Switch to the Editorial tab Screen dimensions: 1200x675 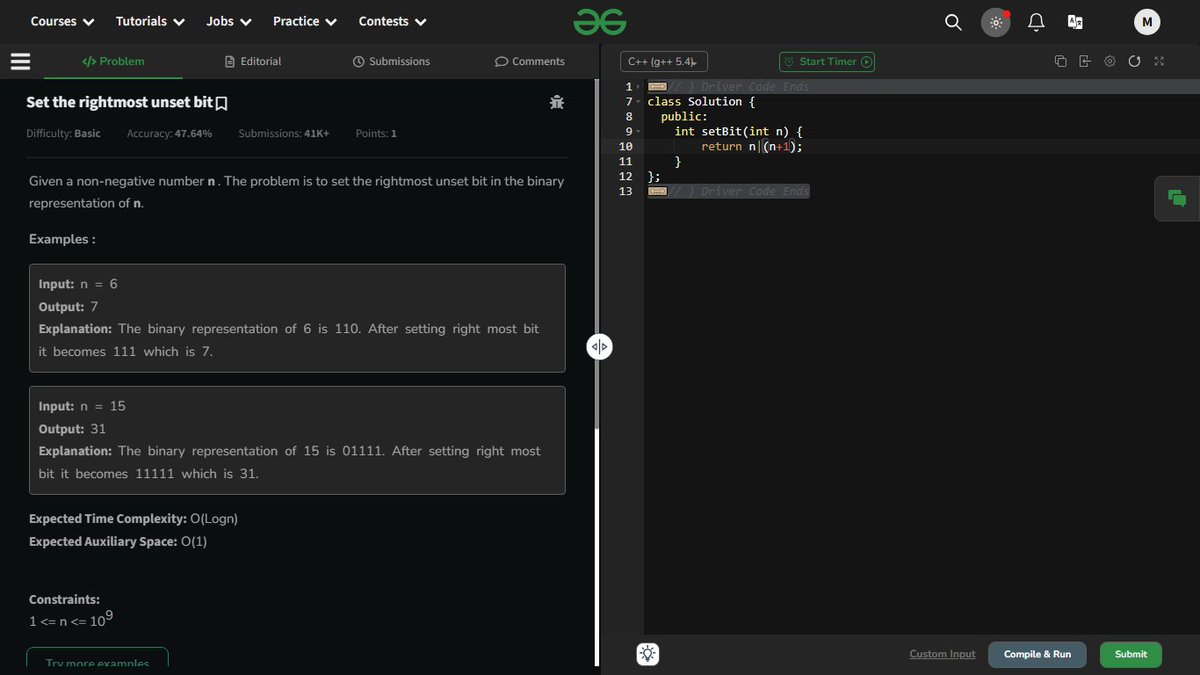253,61
